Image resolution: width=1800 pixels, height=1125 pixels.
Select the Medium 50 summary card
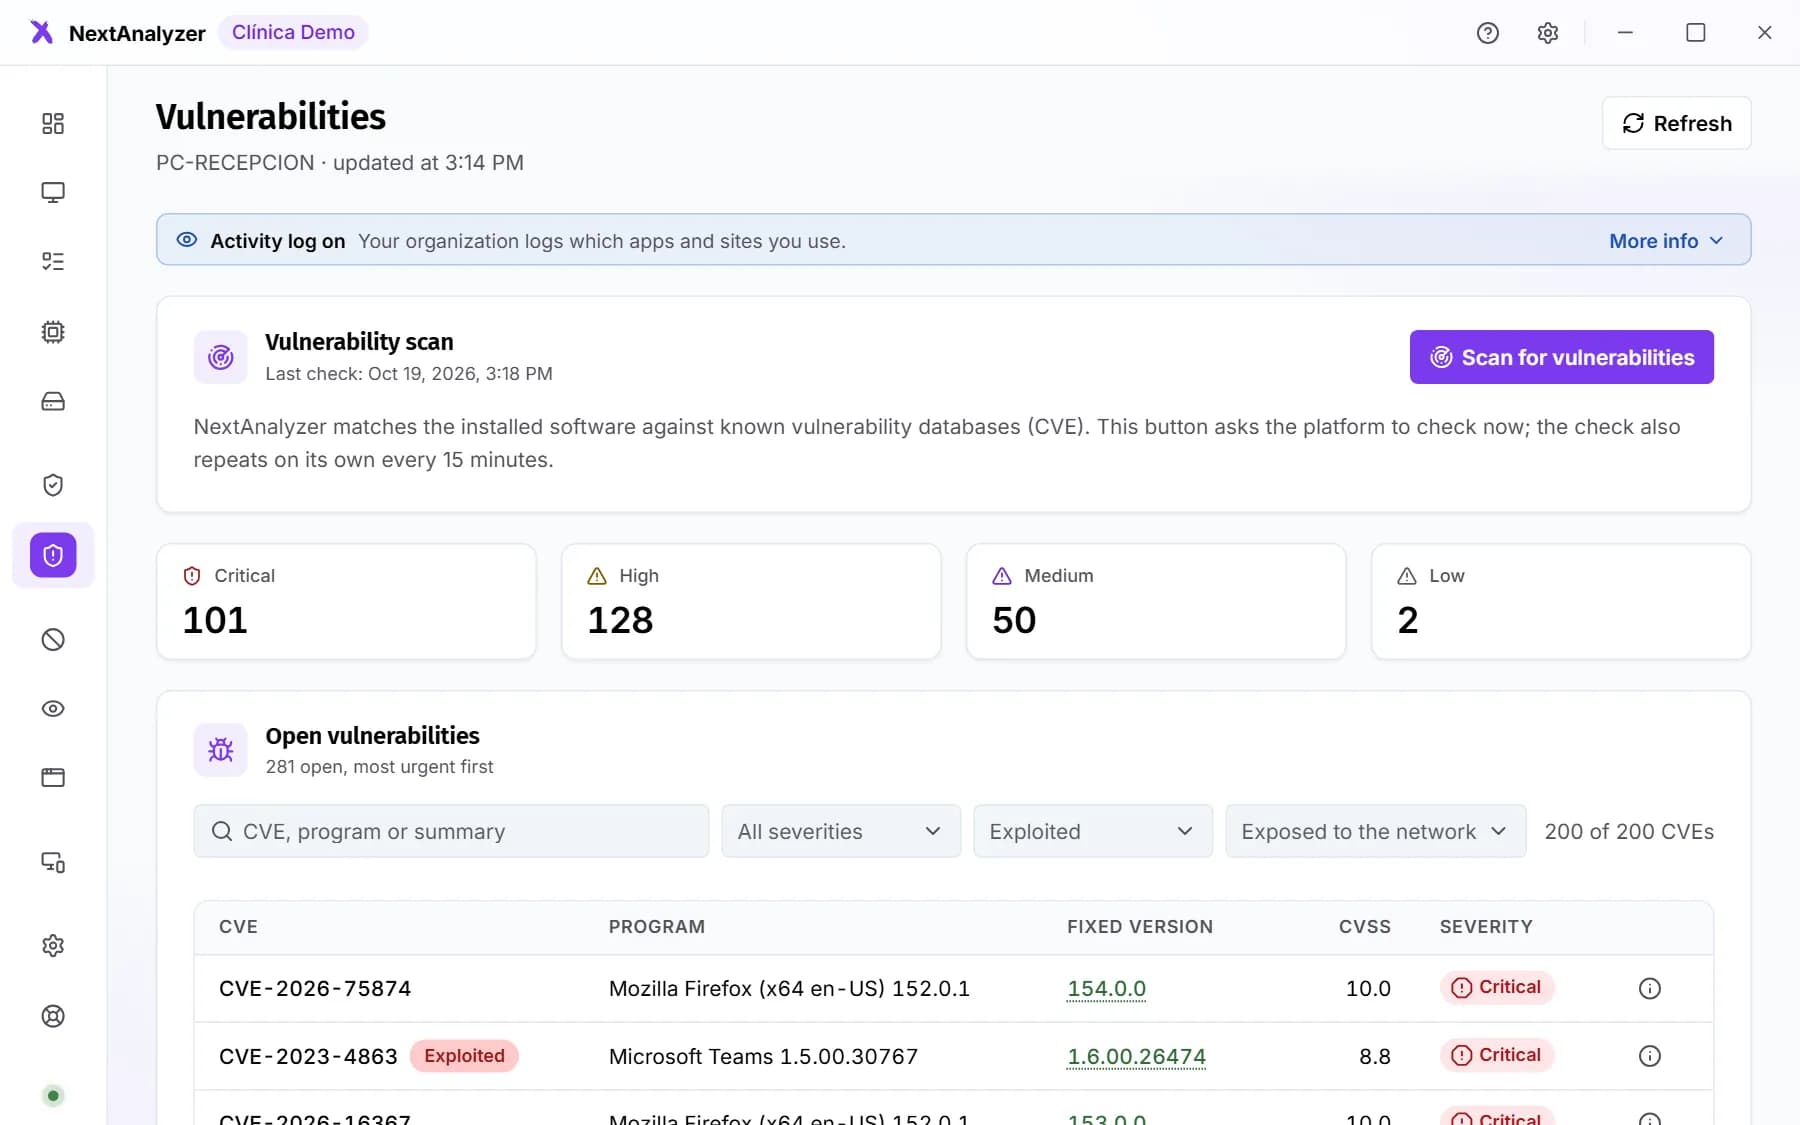[1156, 601]
